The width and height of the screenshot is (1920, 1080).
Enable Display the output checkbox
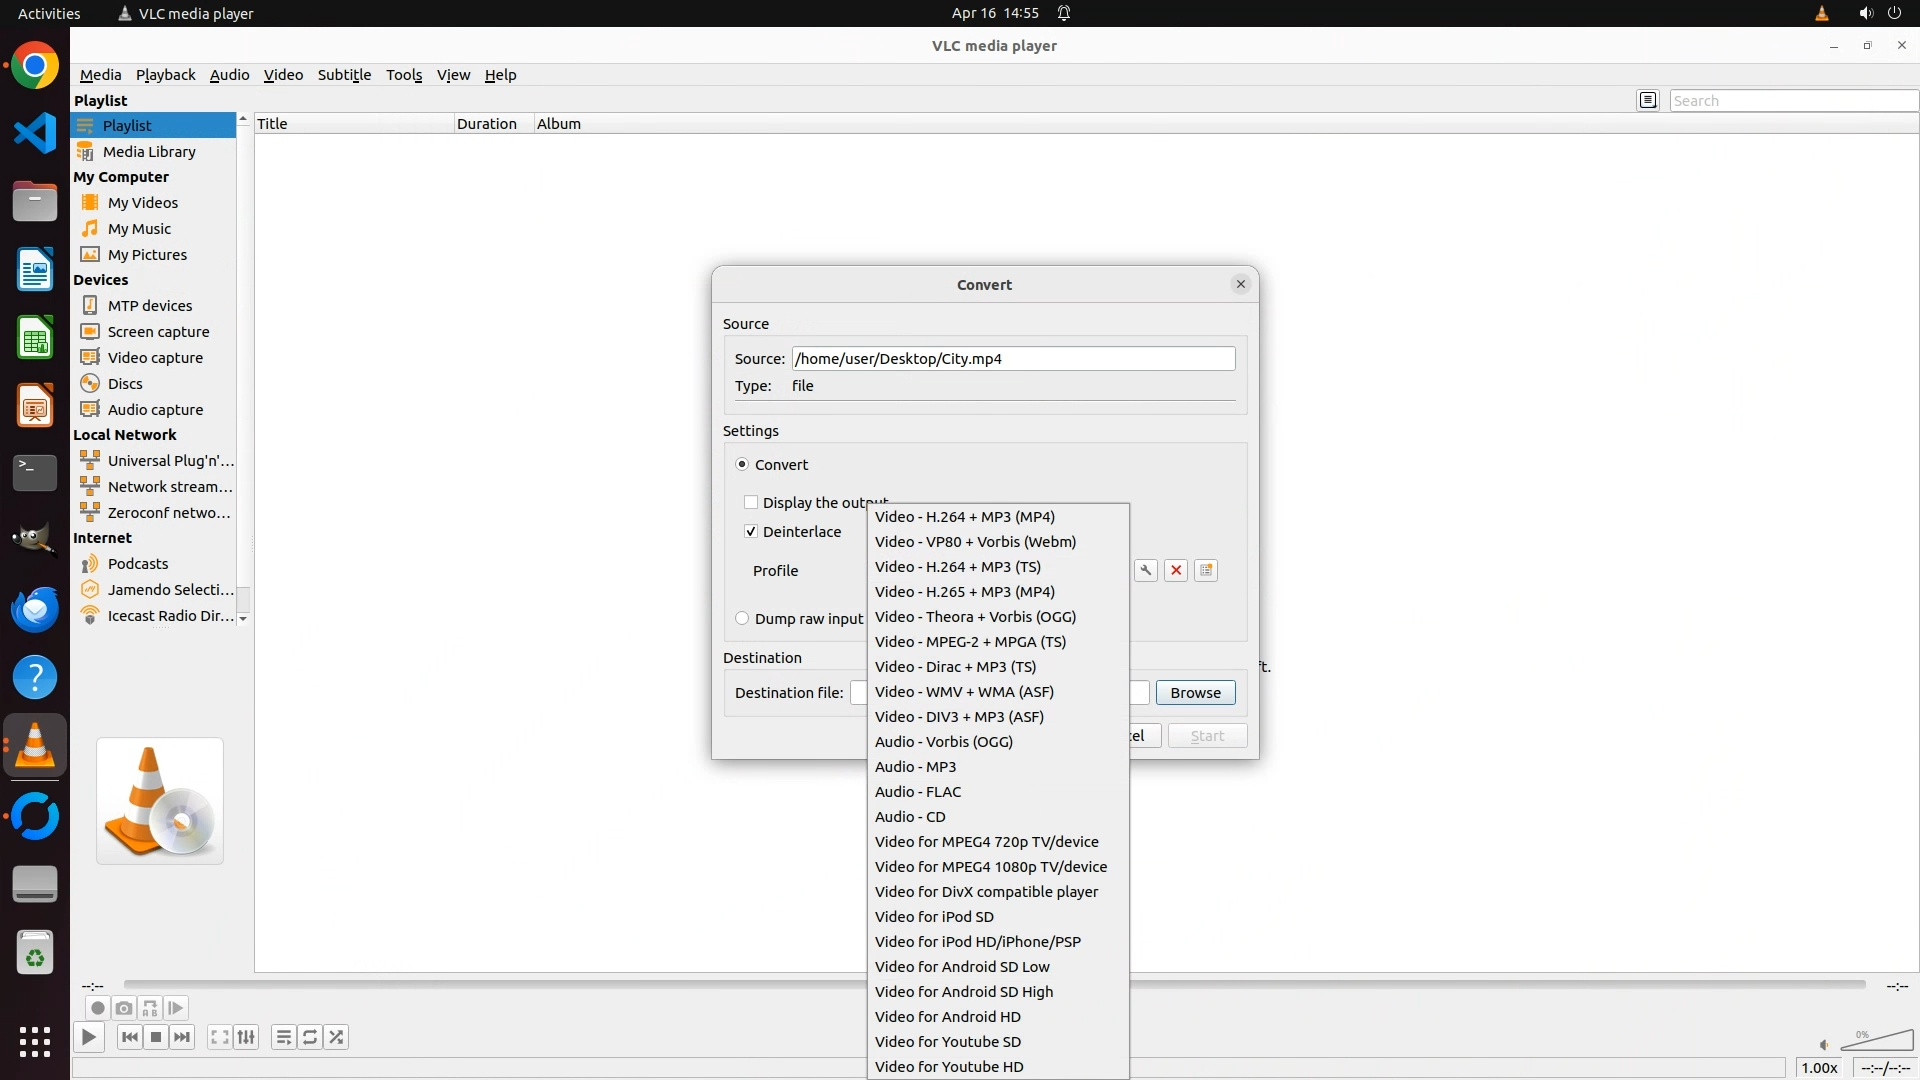[x=751, y=503]
